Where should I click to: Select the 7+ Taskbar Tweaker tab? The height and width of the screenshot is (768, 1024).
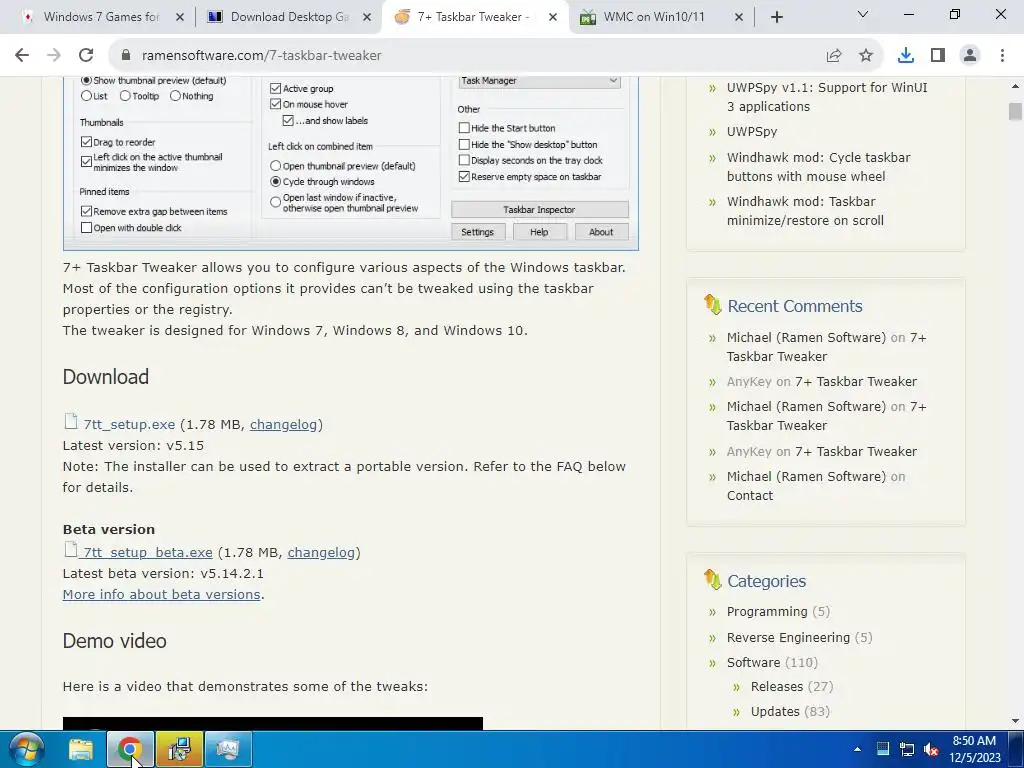pyautogui.click(x=473, y=17)
